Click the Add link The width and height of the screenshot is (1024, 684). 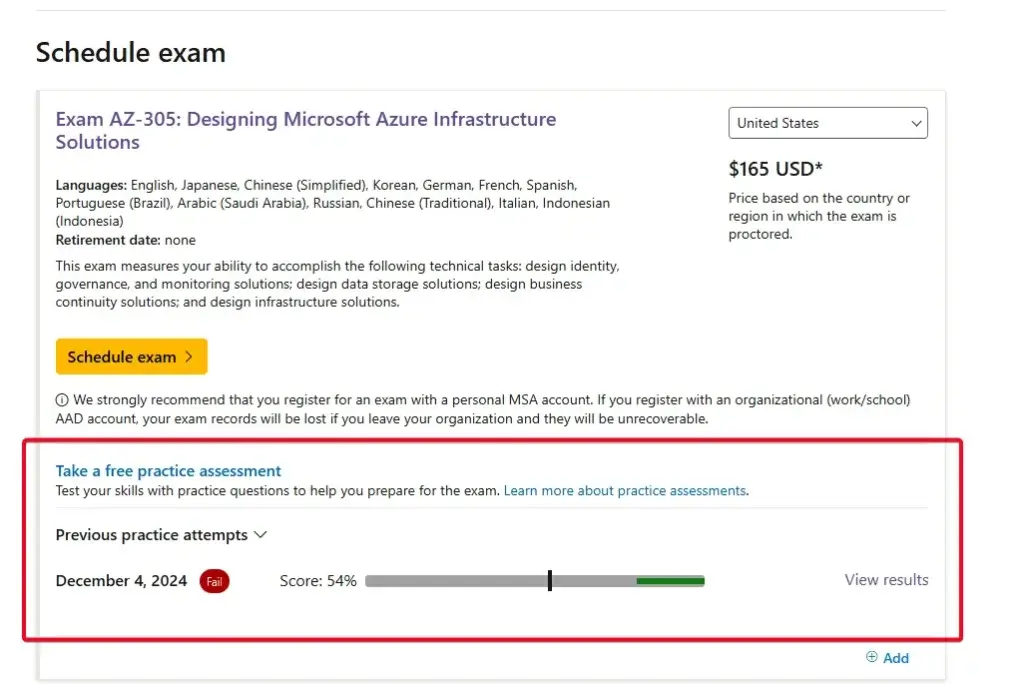[895, 658]
